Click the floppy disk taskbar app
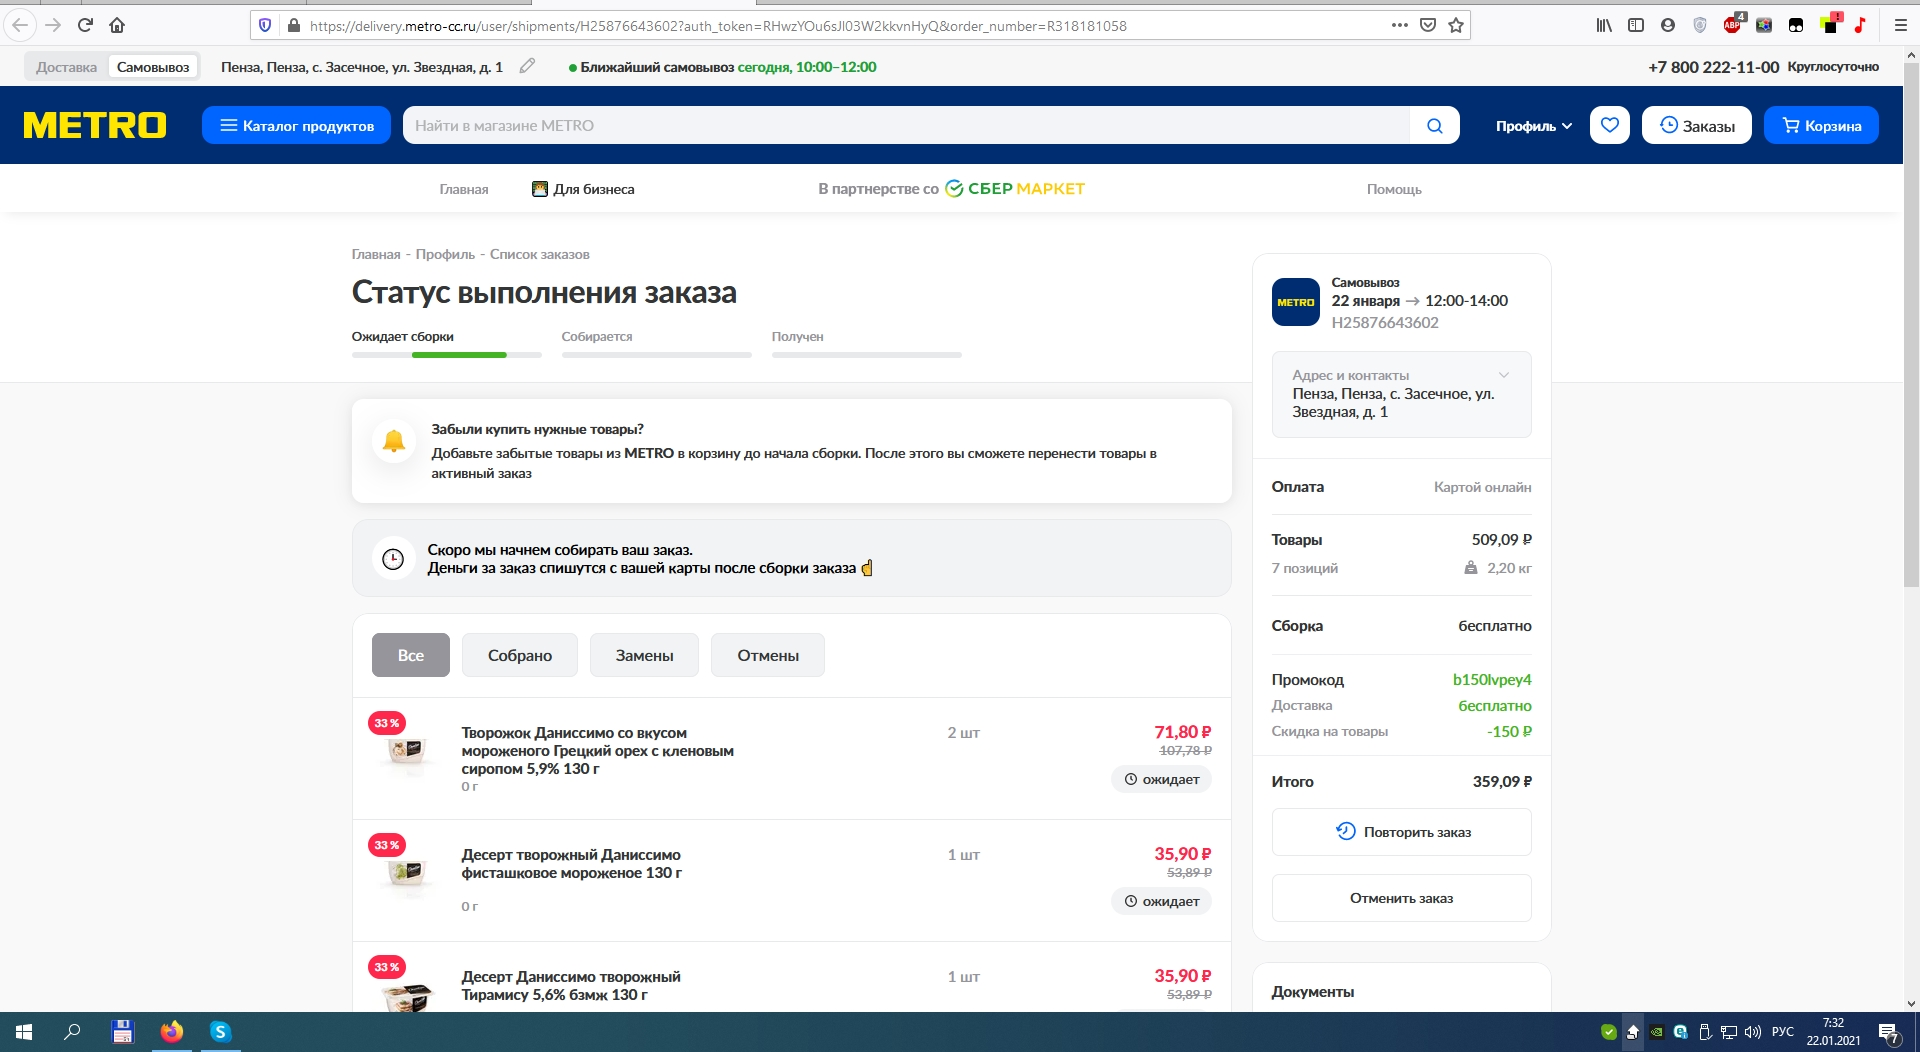Screen dimensions: 1920x1052 click(x=123, y=1032)
